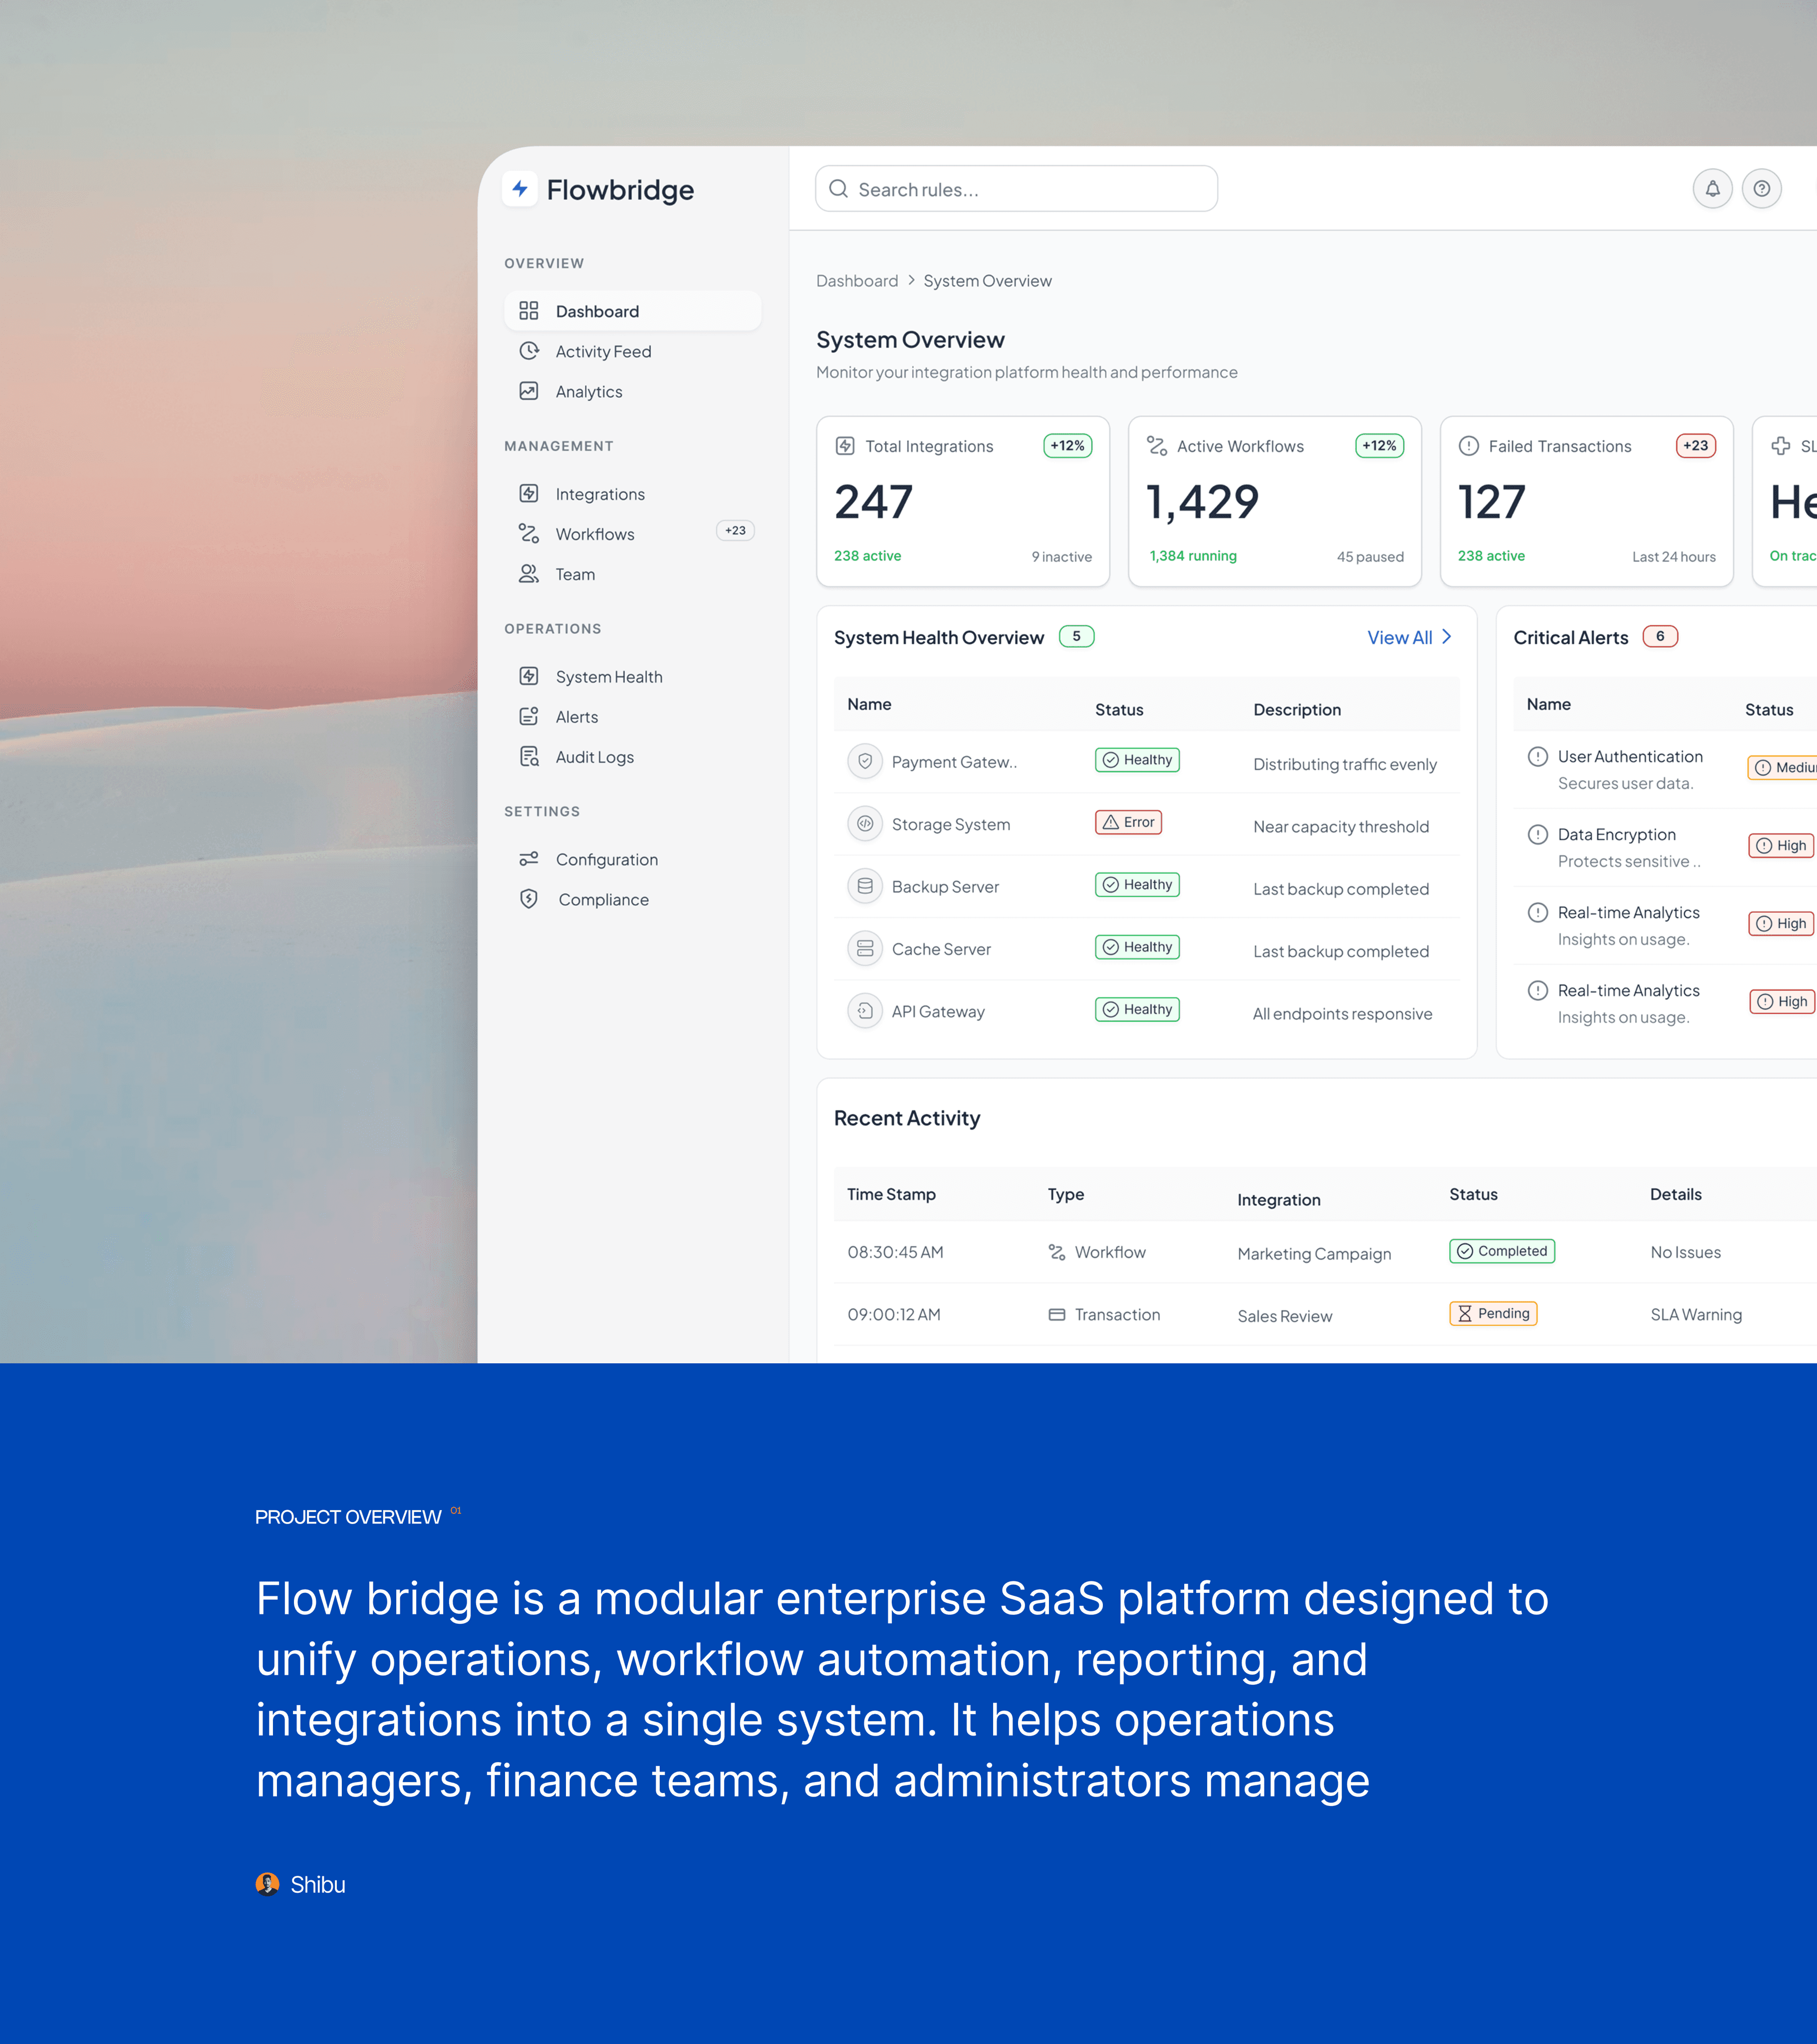Open the help question mark icon

[x=1761, y=189]
